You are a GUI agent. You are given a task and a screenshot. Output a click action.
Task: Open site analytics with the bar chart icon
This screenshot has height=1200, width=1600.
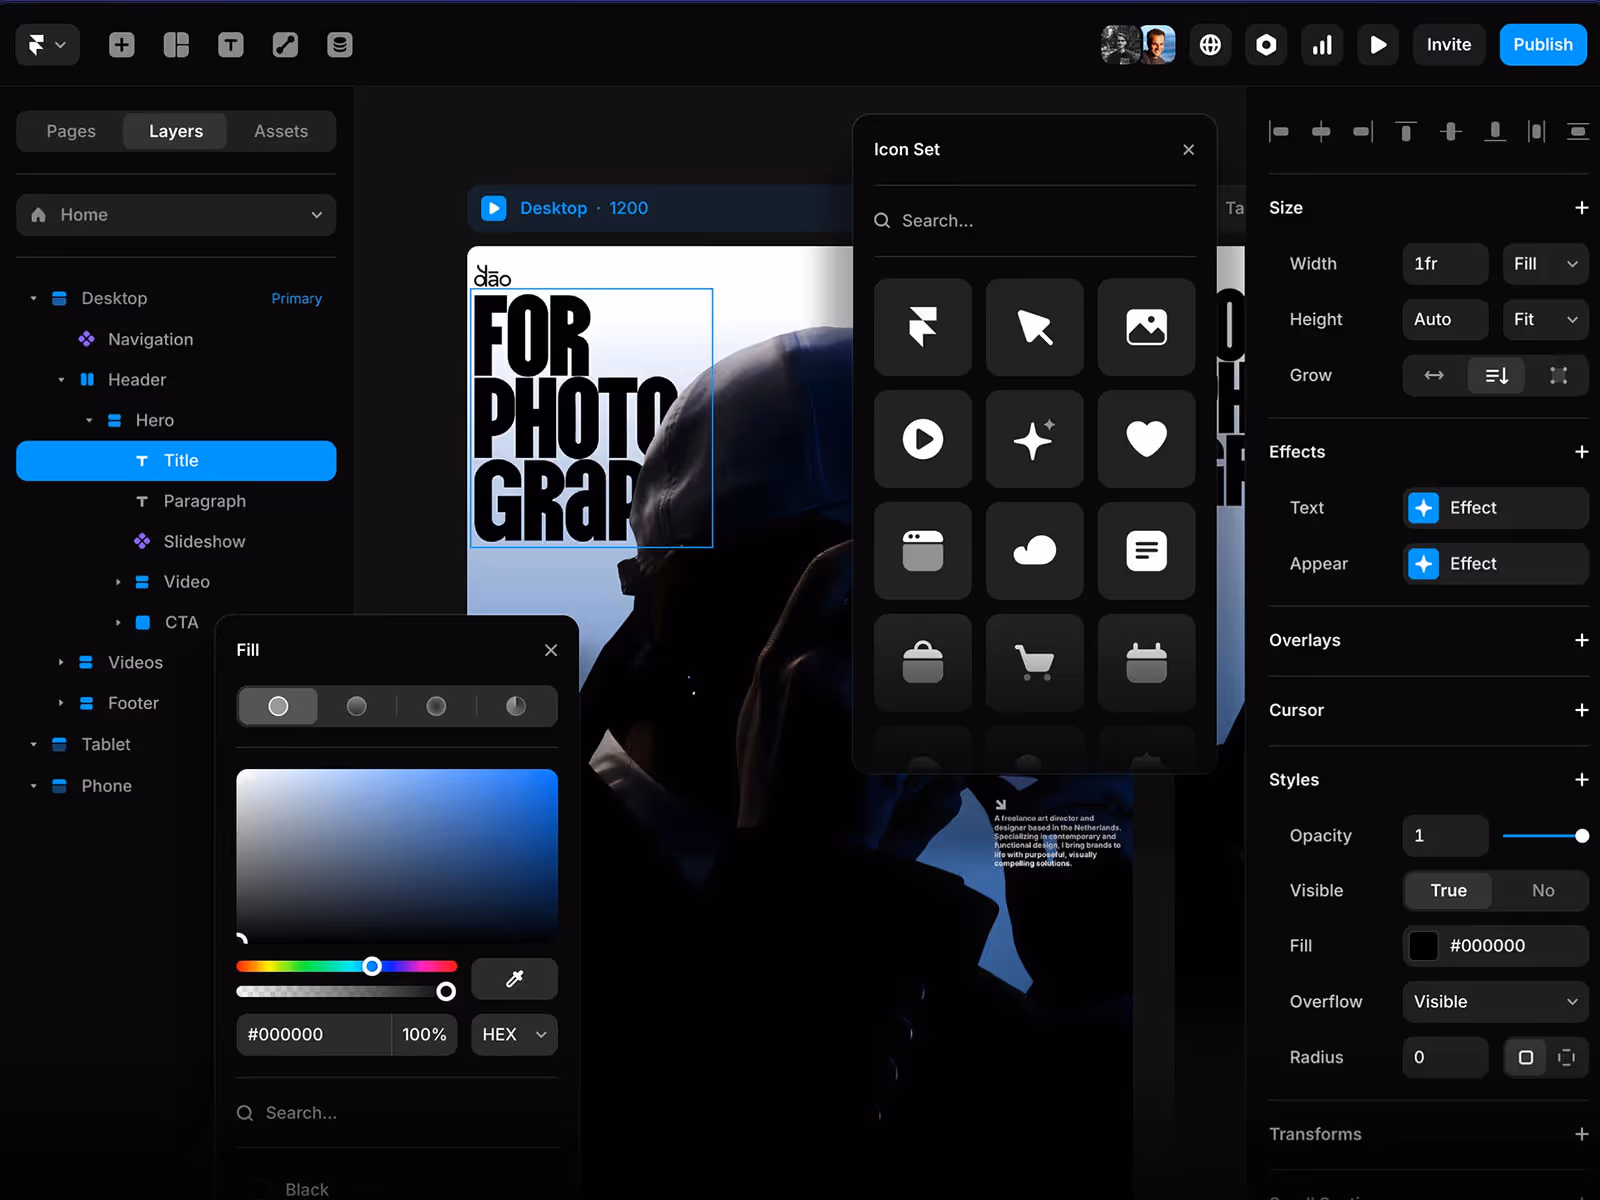[1322, 44]
